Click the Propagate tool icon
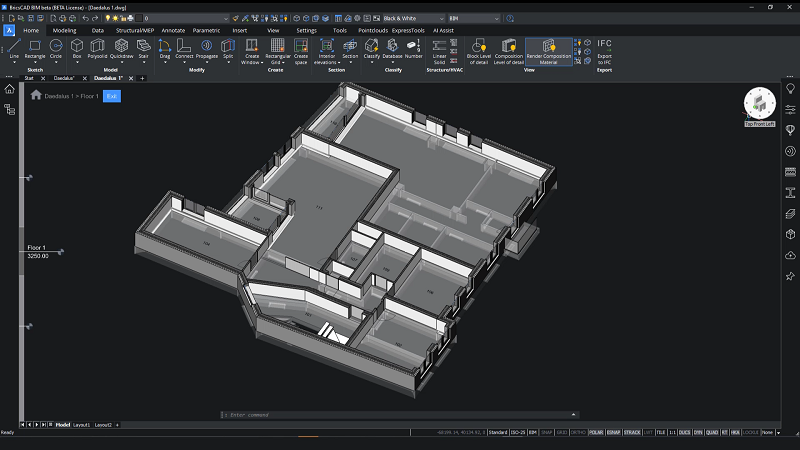This screenshot has height=450, width=800. pos(207,49)
